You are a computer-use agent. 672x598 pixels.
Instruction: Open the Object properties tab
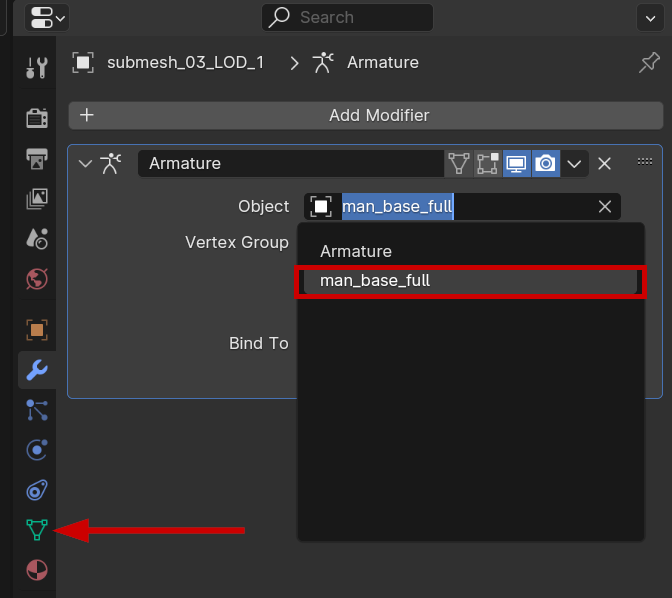(x=37, y=329)
